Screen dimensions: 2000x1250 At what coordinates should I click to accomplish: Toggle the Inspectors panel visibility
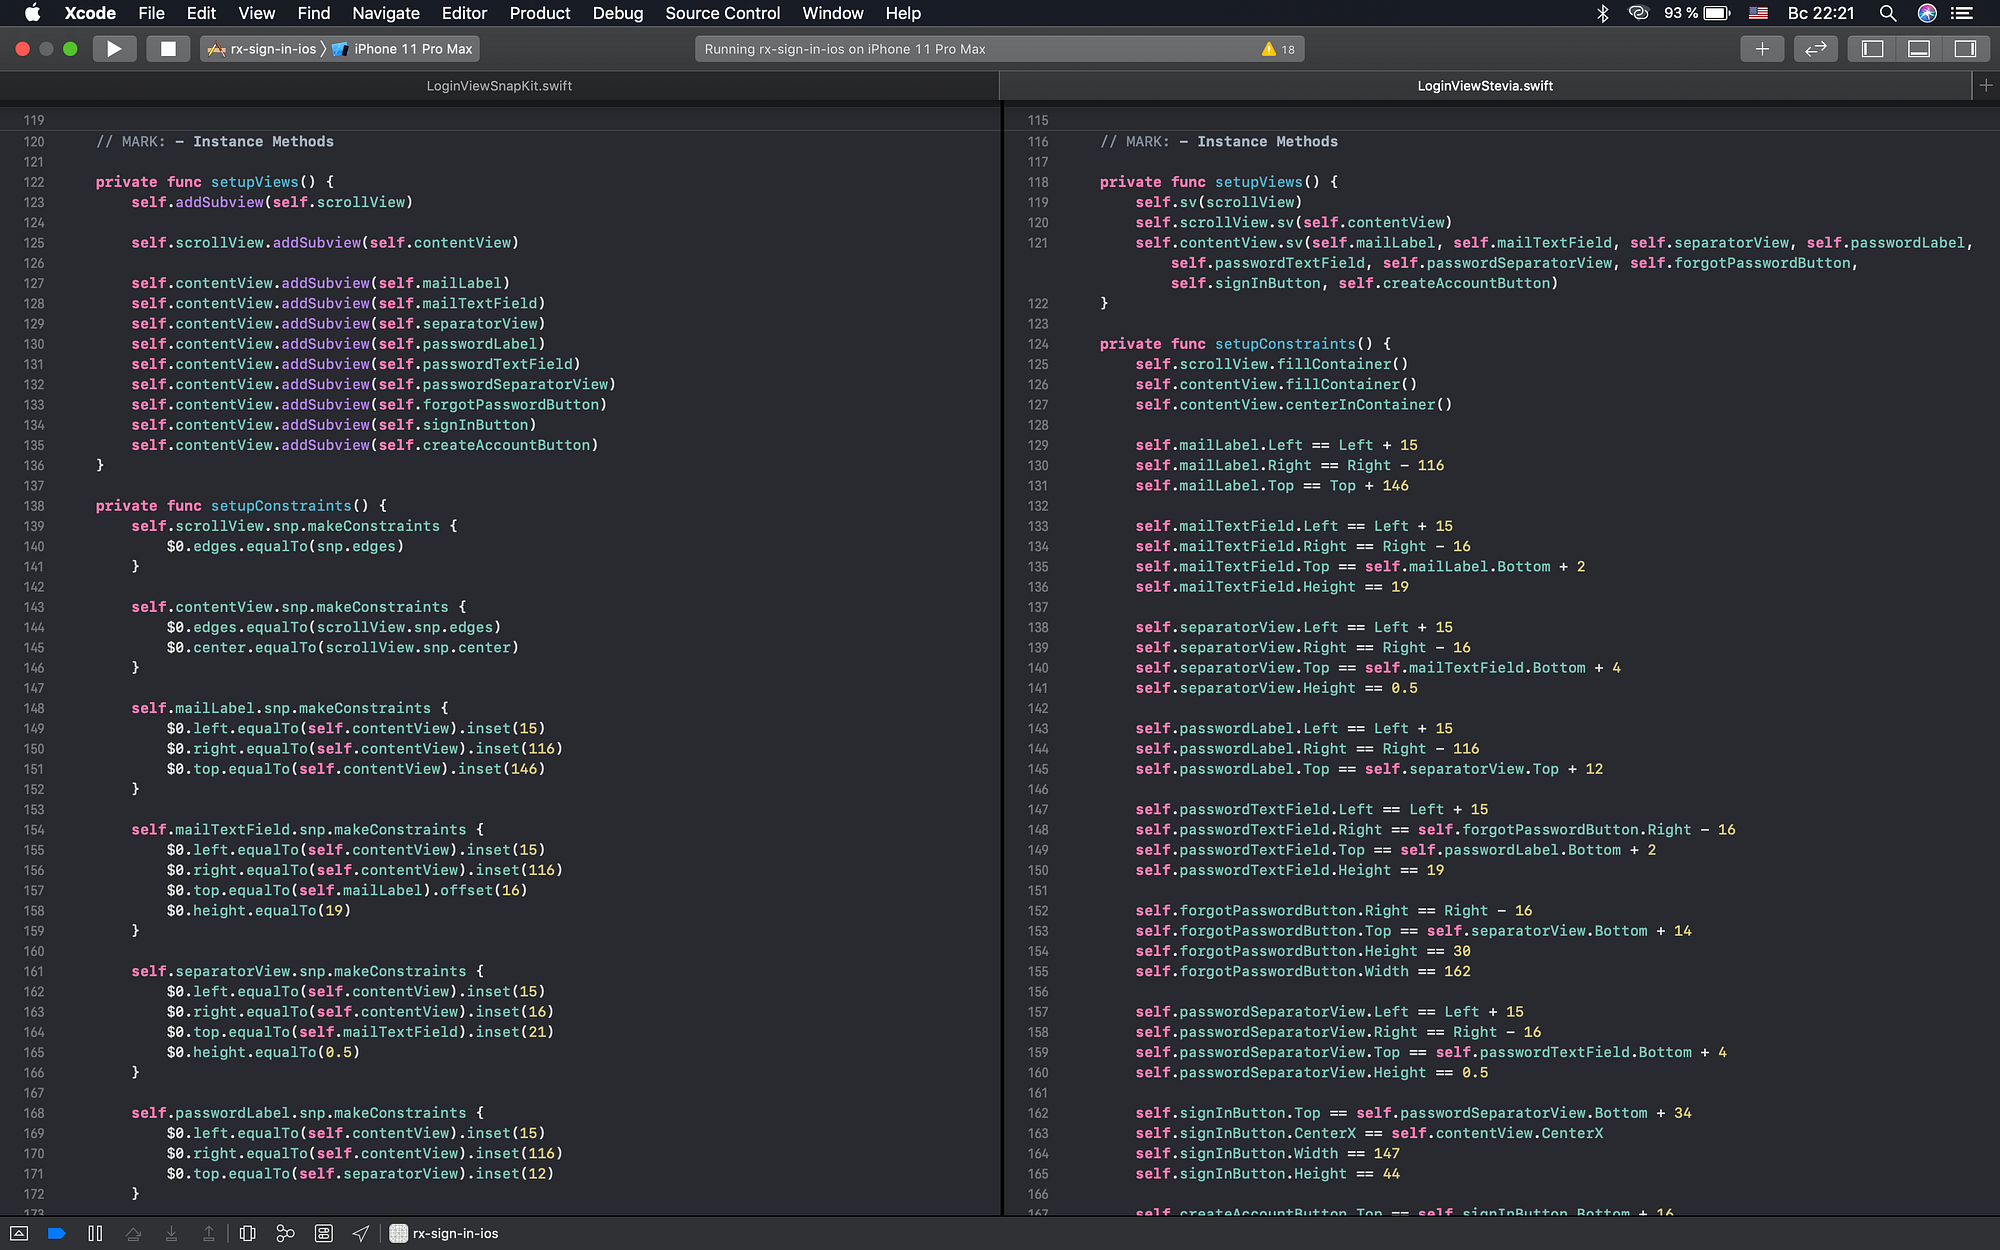pyautogui.click(x=1965, y=49)
